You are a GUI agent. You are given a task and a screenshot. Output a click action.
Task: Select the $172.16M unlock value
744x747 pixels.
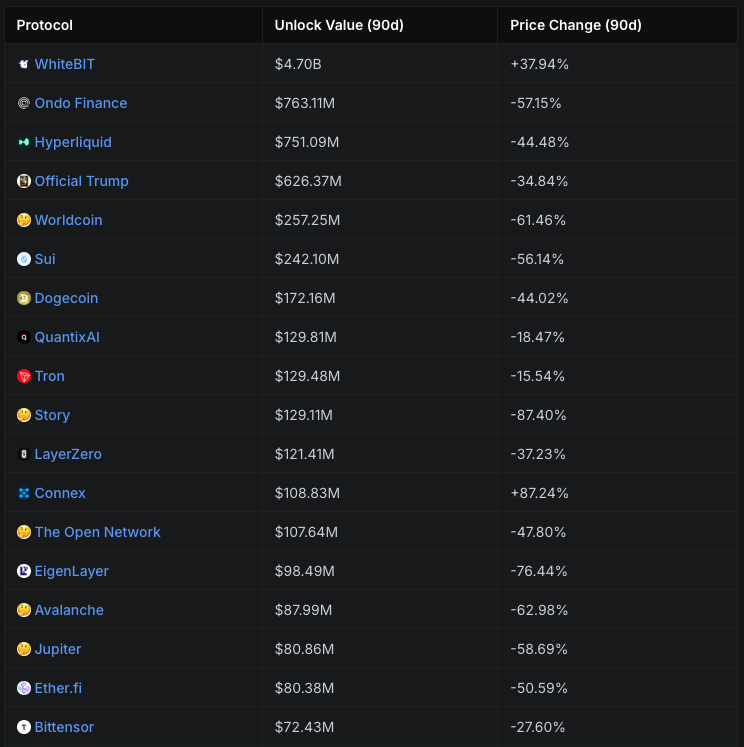[305, 298]
